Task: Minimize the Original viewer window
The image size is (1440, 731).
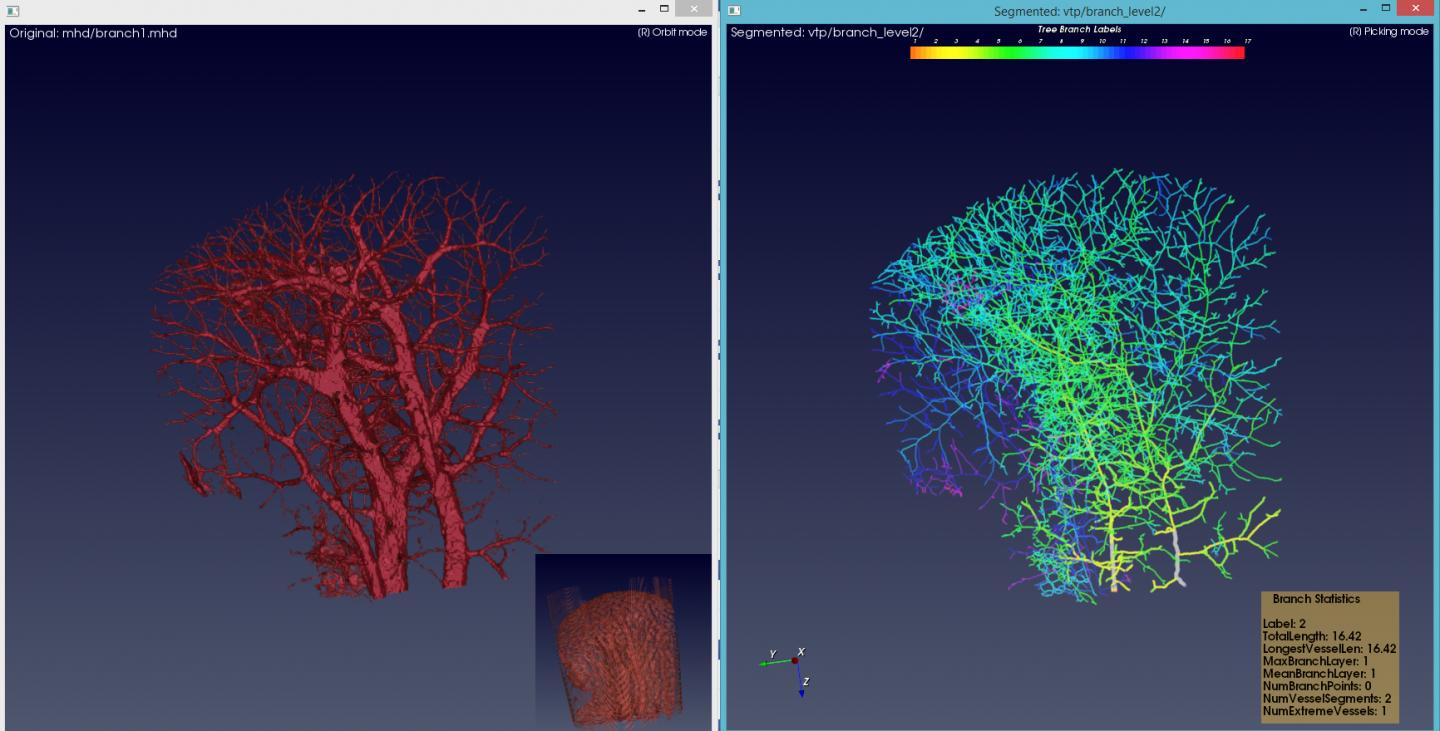Action: click(x=640, y=9)
